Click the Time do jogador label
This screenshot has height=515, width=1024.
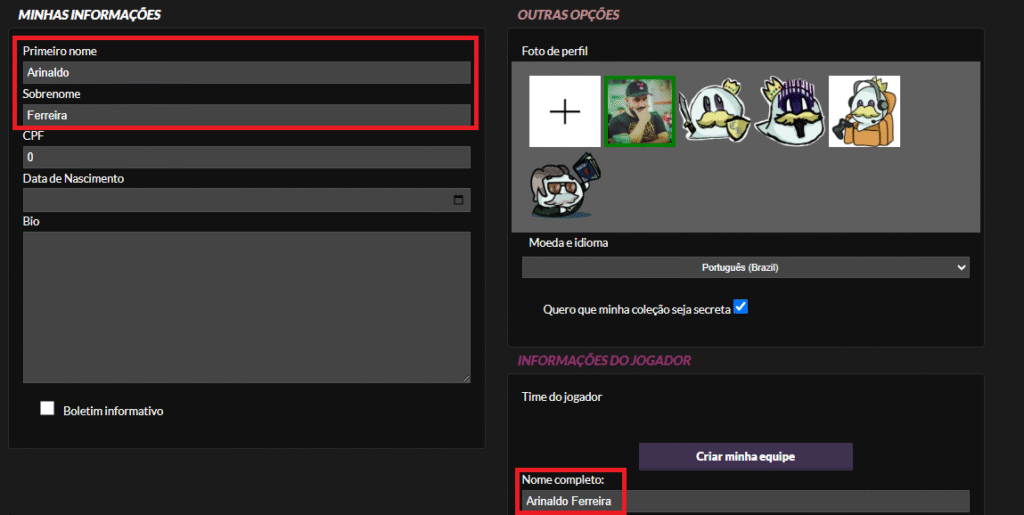pos(562,397)
